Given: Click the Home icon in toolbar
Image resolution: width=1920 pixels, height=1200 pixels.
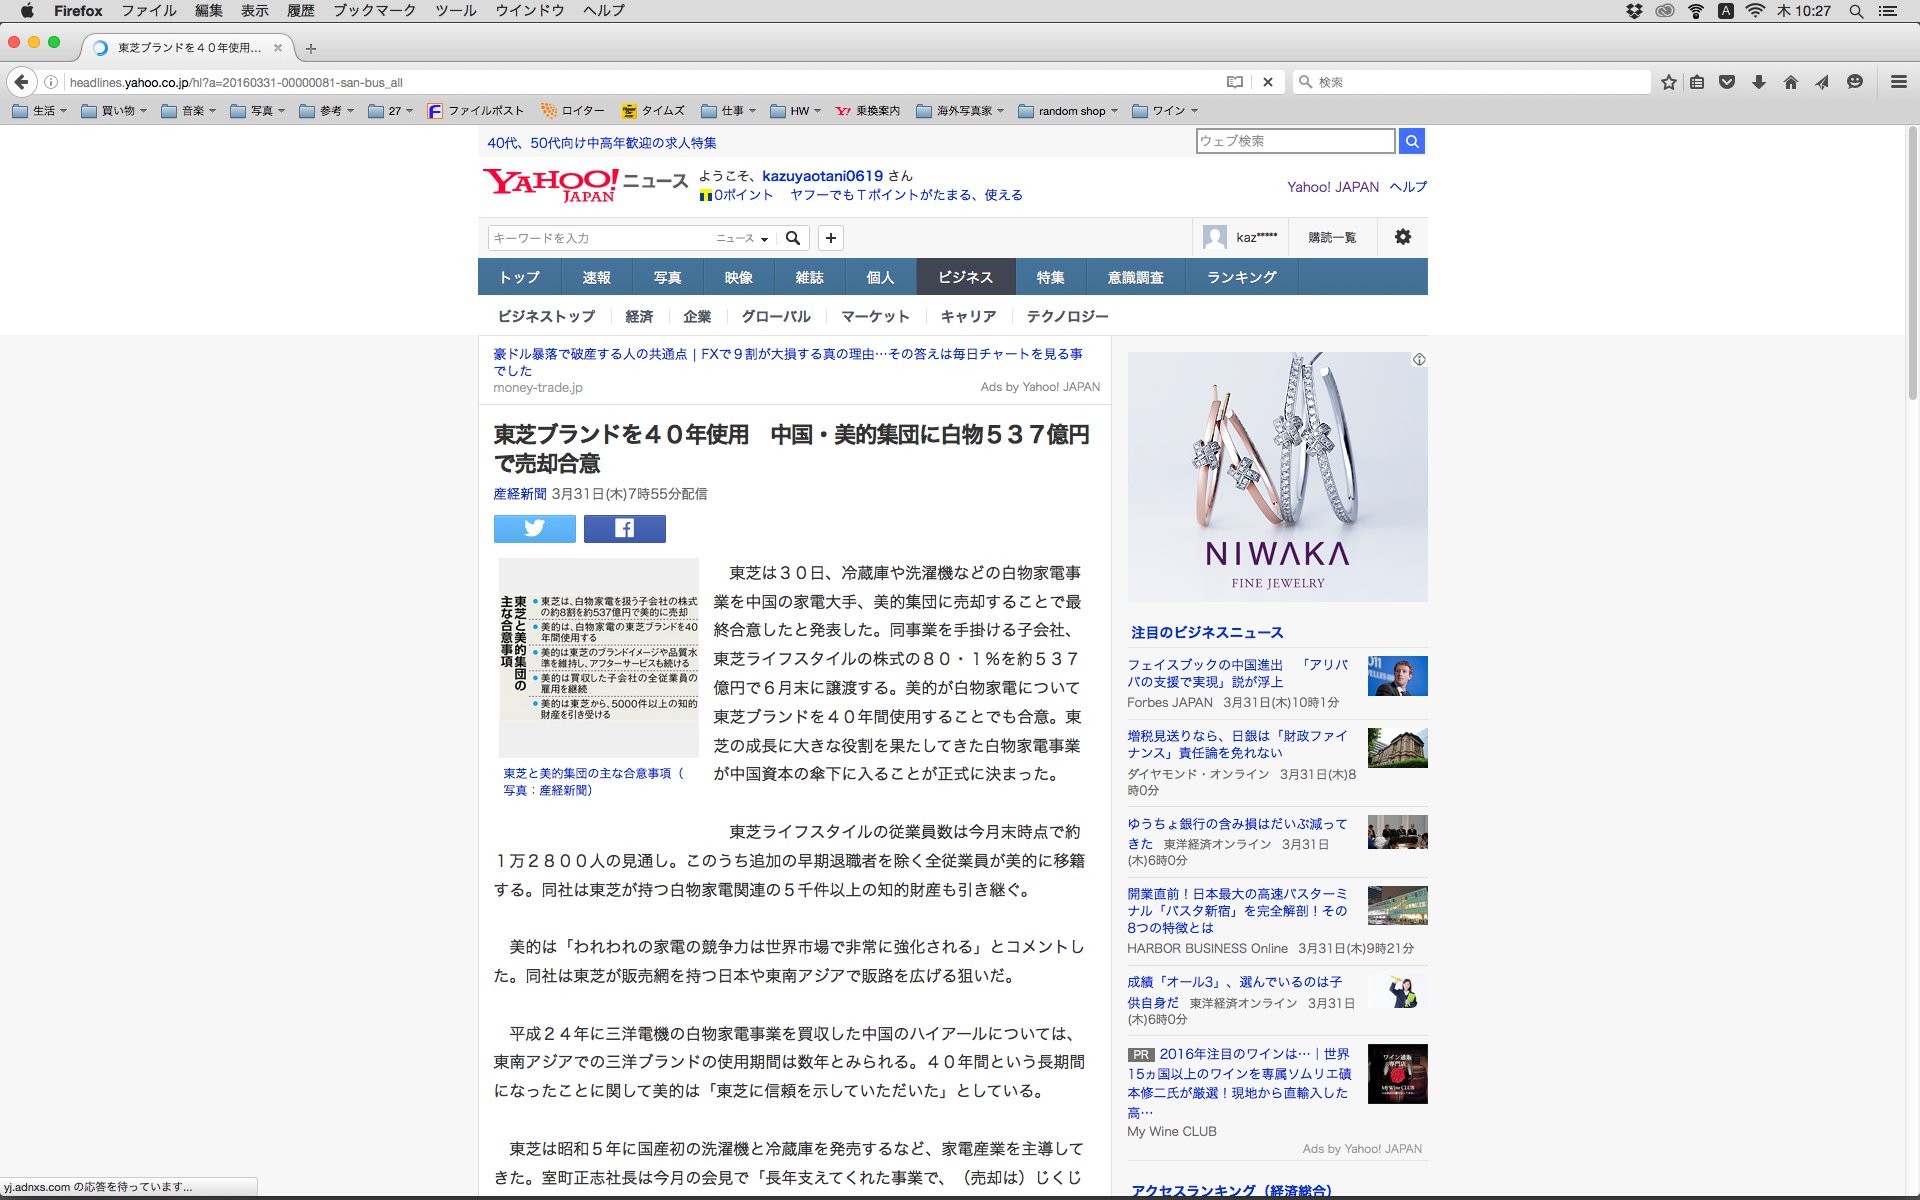Looking at the screenshot, I should (1790, 82).
